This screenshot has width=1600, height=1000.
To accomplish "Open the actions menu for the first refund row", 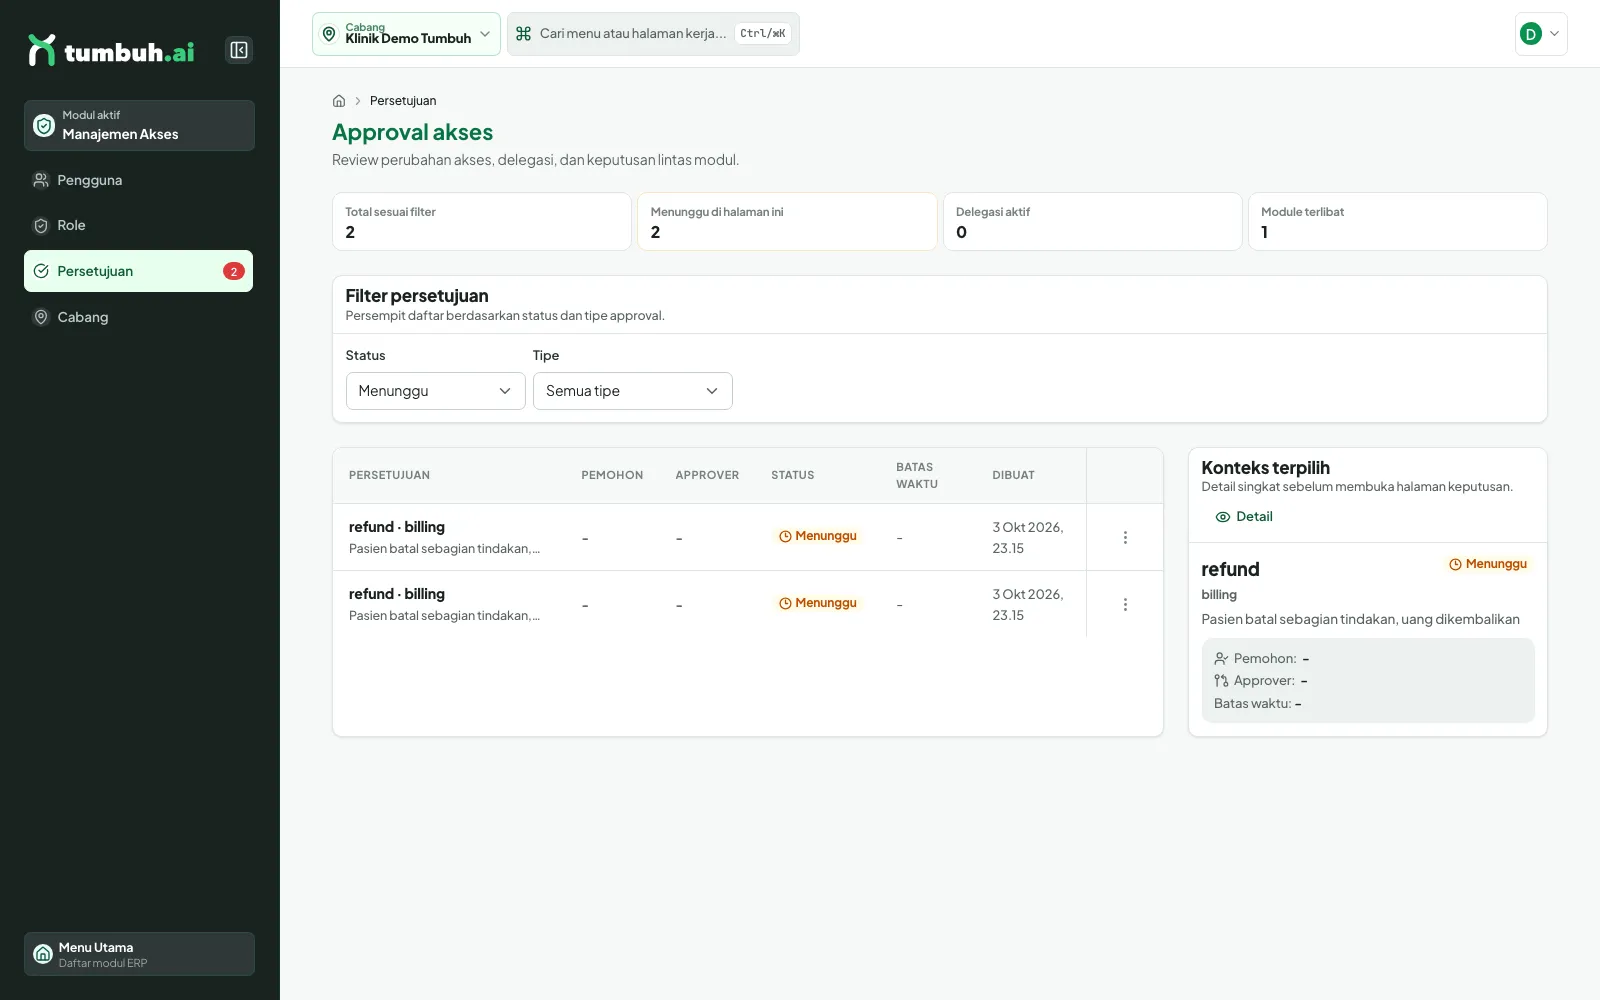I will pos(1125,537).
